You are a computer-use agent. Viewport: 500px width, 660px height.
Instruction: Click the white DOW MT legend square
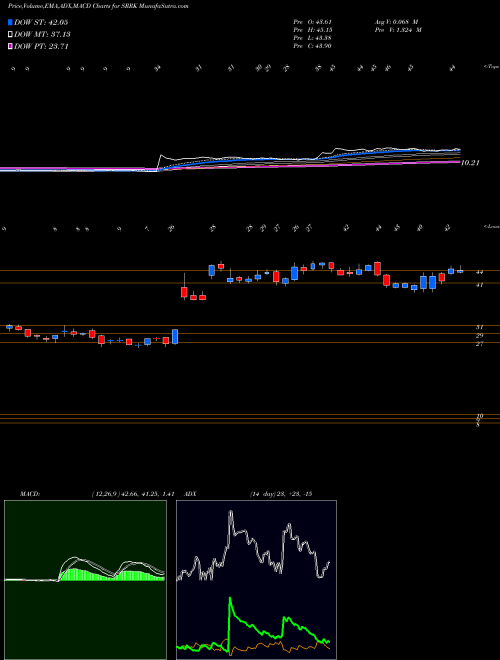(x=11, y=35)
